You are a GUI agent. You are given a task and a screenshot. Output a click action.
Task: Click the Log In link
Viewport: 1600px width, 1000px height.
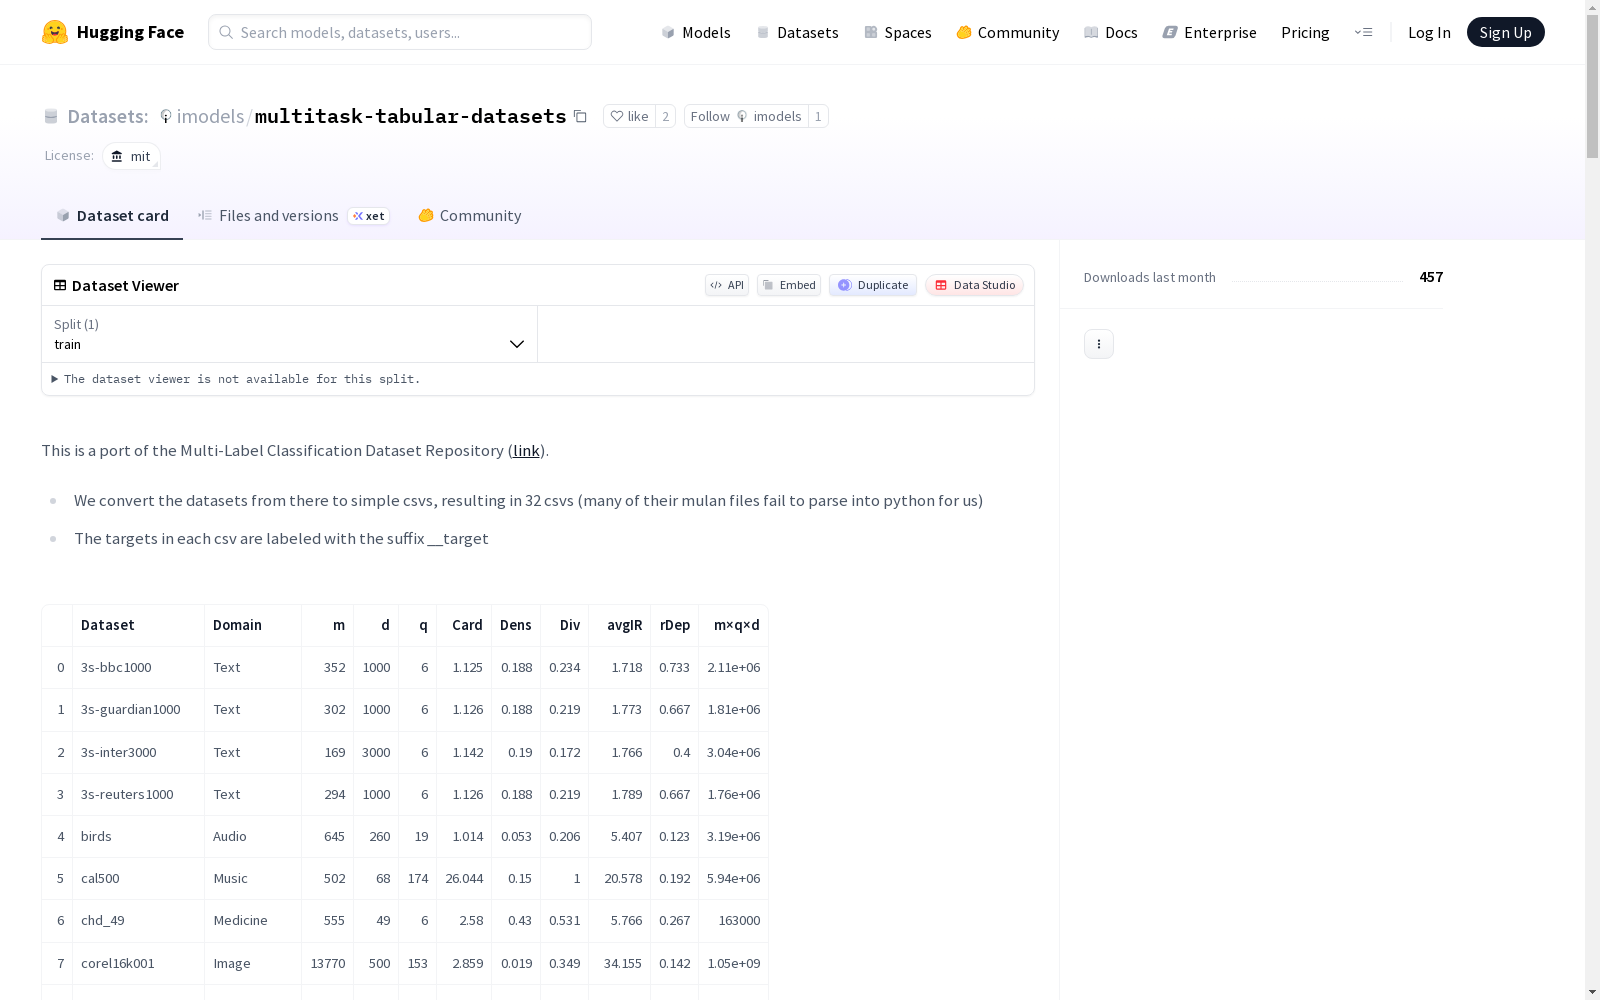(1429, 32)
